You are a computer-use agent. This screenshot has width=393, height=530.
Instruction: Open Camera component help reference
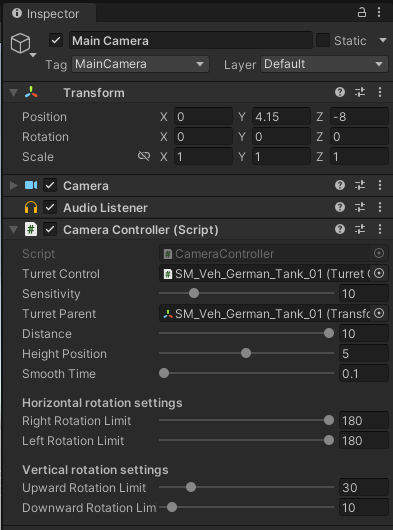(340, 185)
